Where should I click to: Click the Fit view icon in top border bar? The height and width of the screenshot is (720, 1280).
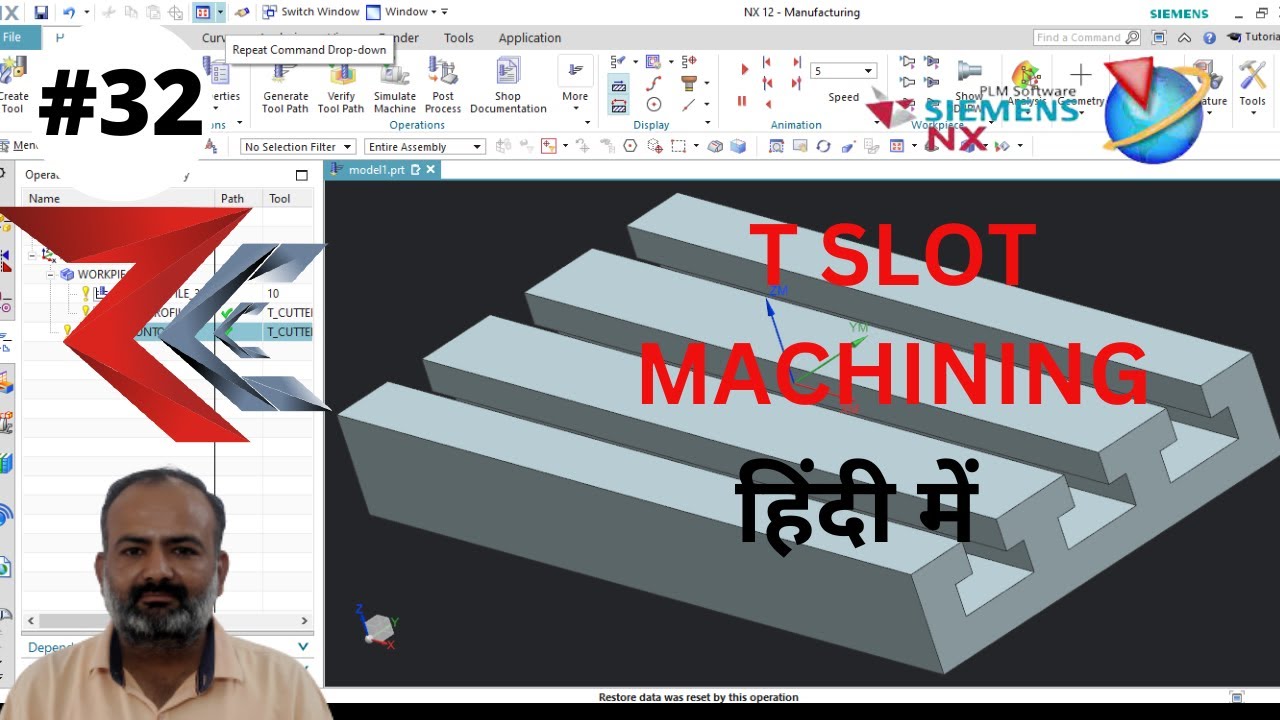(x=776, y=146)
